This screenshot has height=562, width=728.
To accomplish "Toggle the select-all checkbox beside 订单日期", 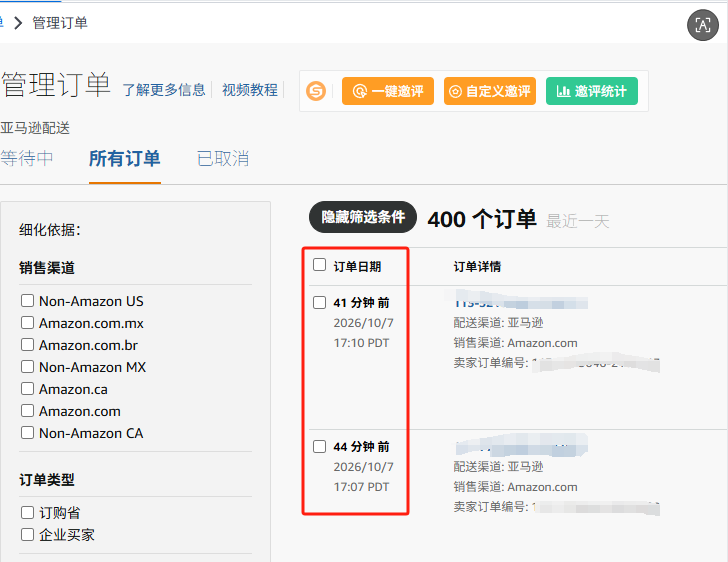I will 319,265.
